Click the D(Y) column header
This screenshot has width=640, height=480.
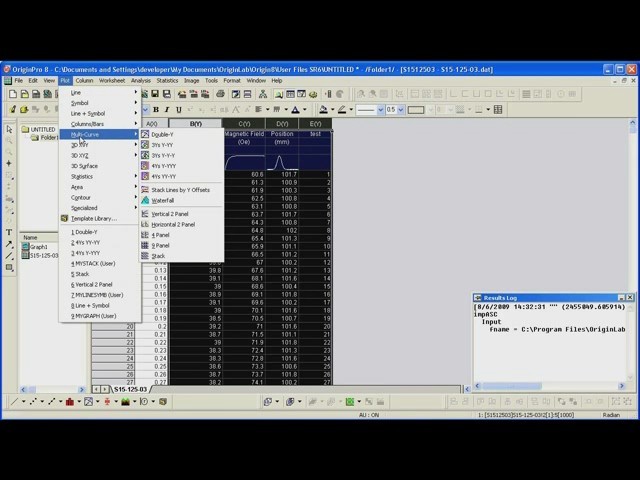[282, 124]
